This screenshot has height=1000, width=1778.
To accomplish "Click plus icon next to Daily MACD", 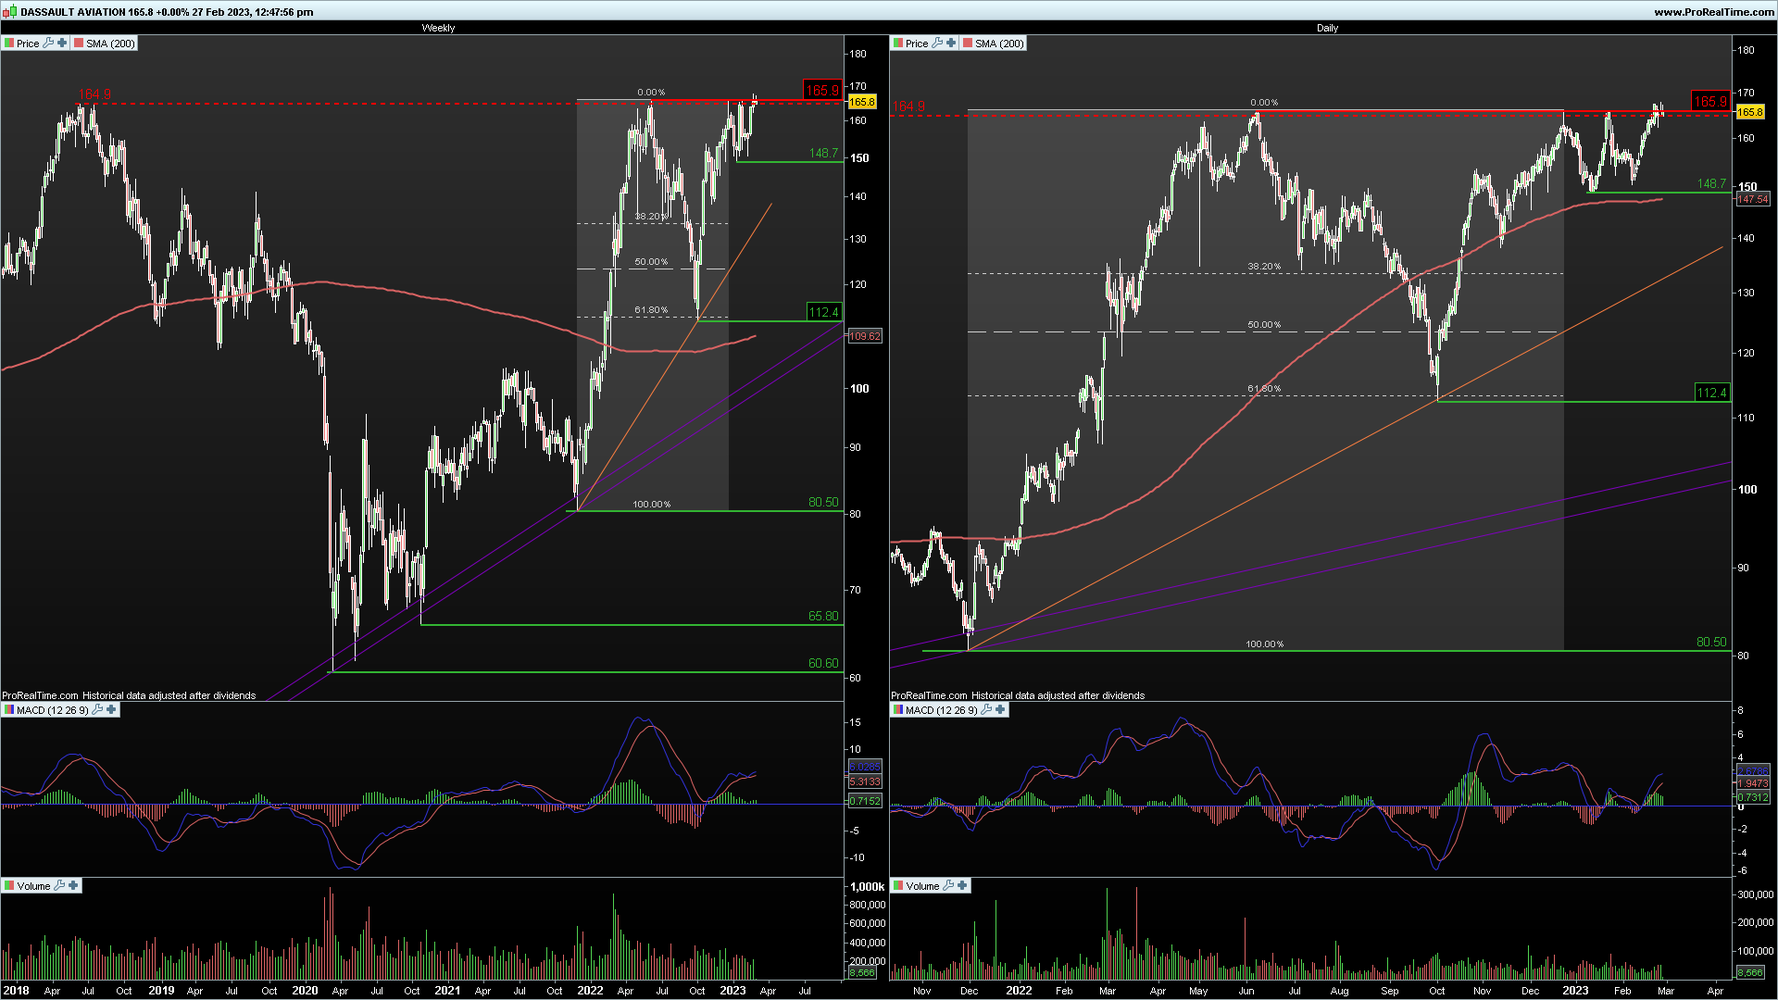I will pos(1000,709).
